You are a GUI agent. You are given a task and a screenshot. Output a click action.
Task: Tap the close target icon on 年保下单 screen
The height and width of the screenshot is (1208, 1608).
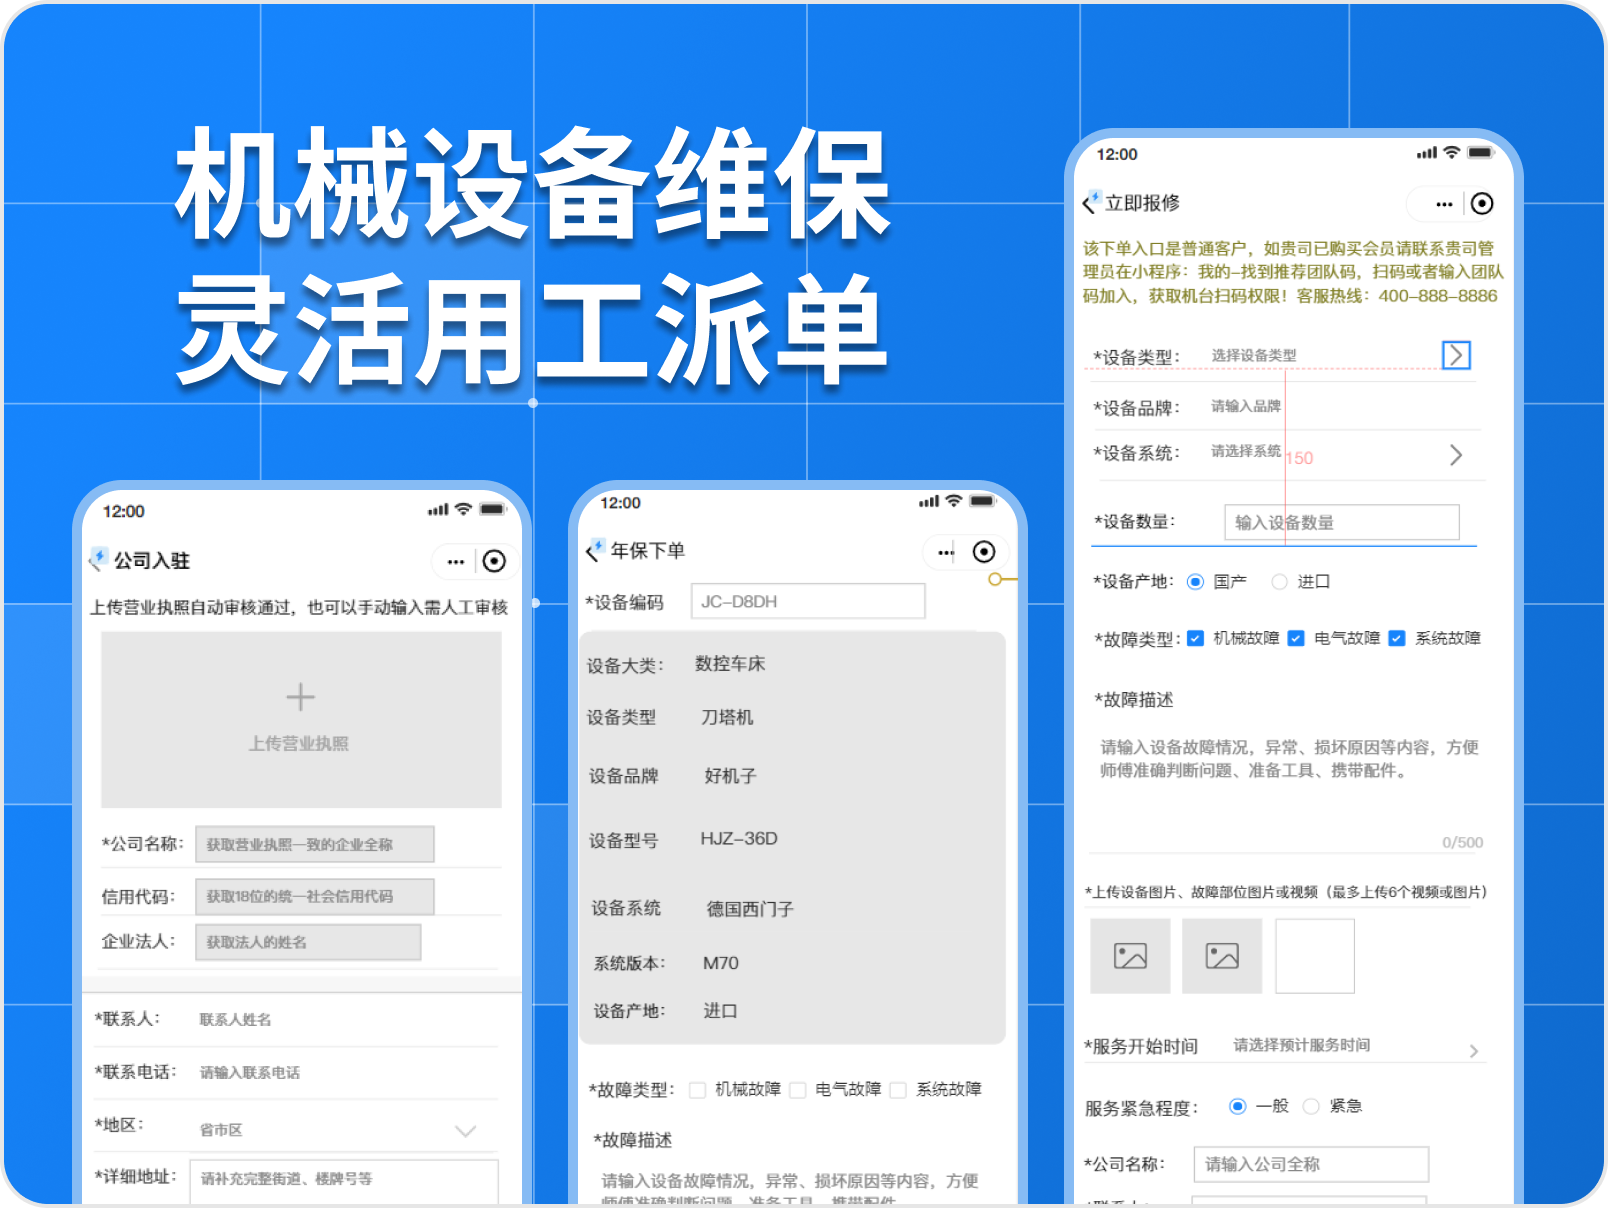(x=984, y=552)
